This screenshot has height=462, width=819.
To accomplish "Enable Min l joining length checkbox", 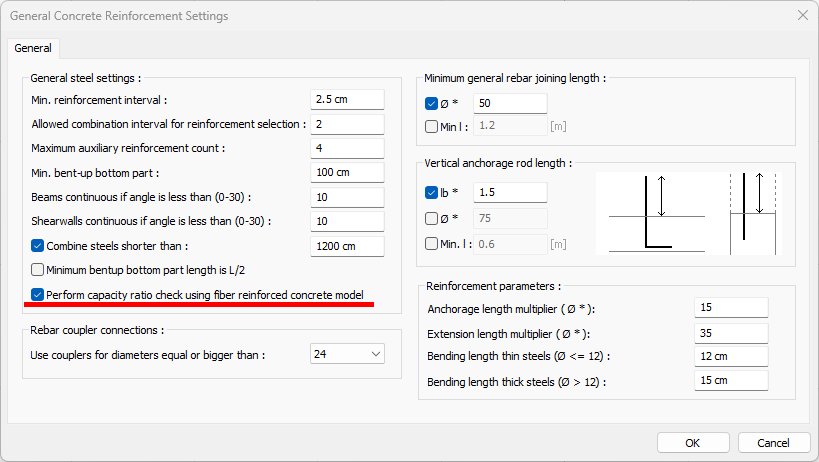I will (431, 126).
